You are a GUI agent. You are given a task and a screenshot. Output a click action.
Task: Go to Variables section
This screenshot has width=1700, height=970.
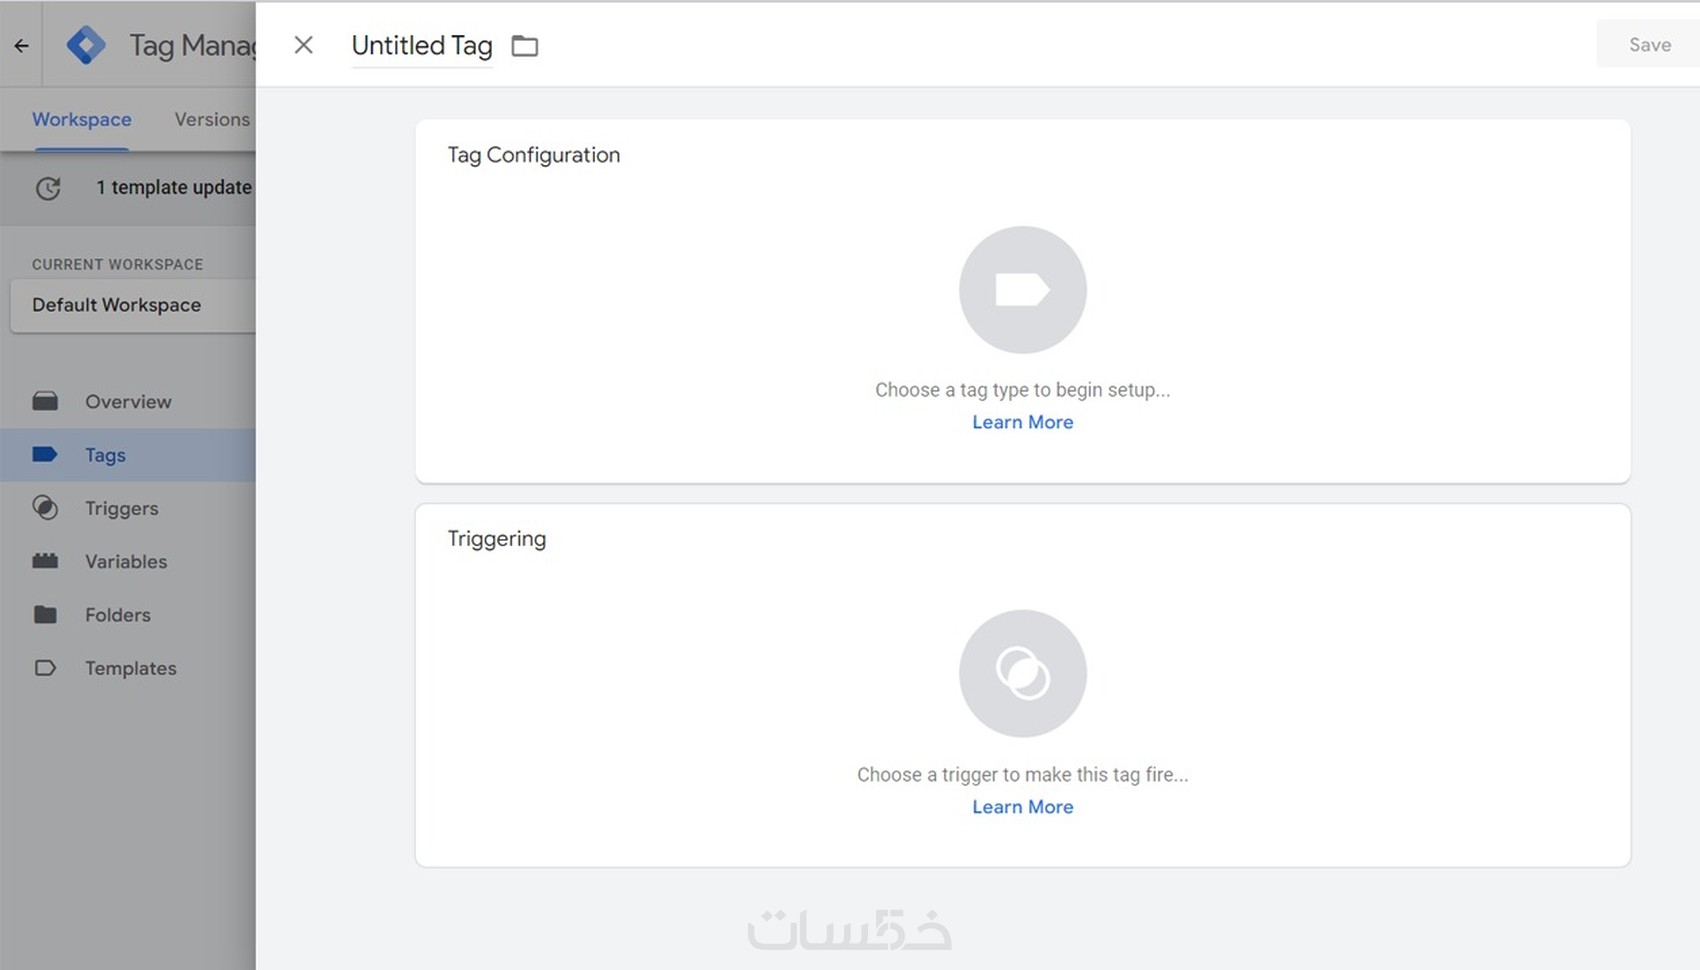pyautogui.click(x=125, y=561)
